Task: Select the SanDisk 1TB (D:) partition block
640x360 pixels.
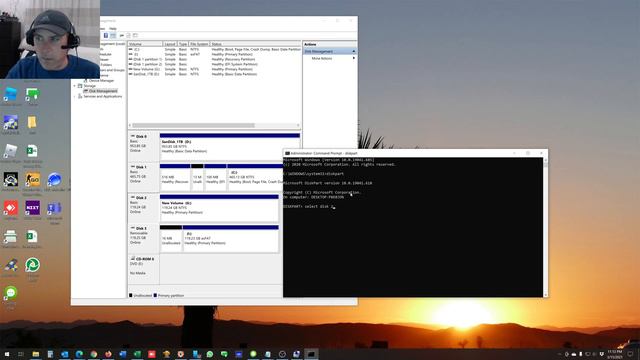Action: pos(230,147)
